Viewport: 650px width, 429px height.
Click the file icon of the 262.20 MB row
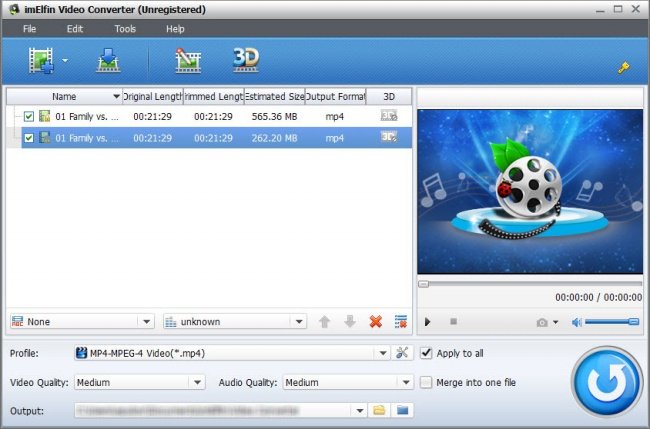point(44,137)
